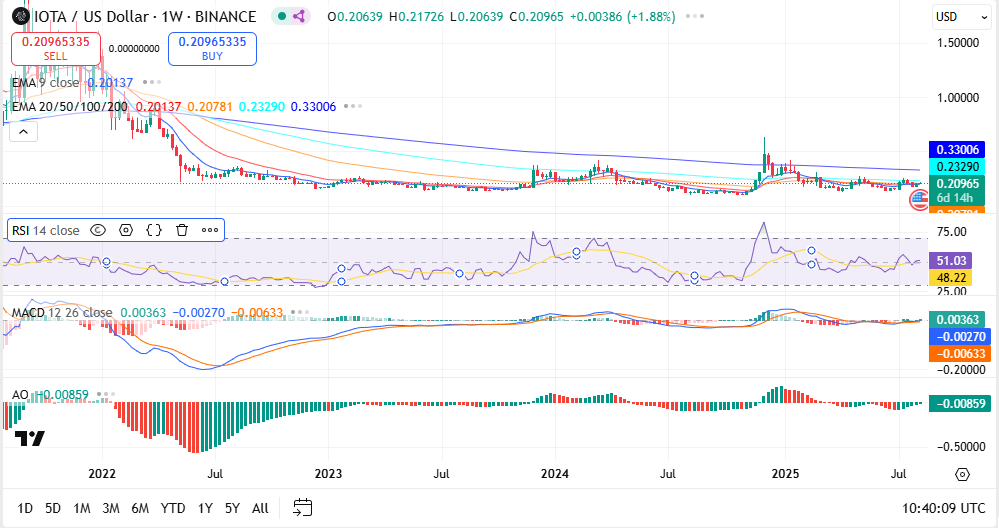This screenshot has height=528, width=999.
Task: Select the YTD time range
Action: pos(173,508)
